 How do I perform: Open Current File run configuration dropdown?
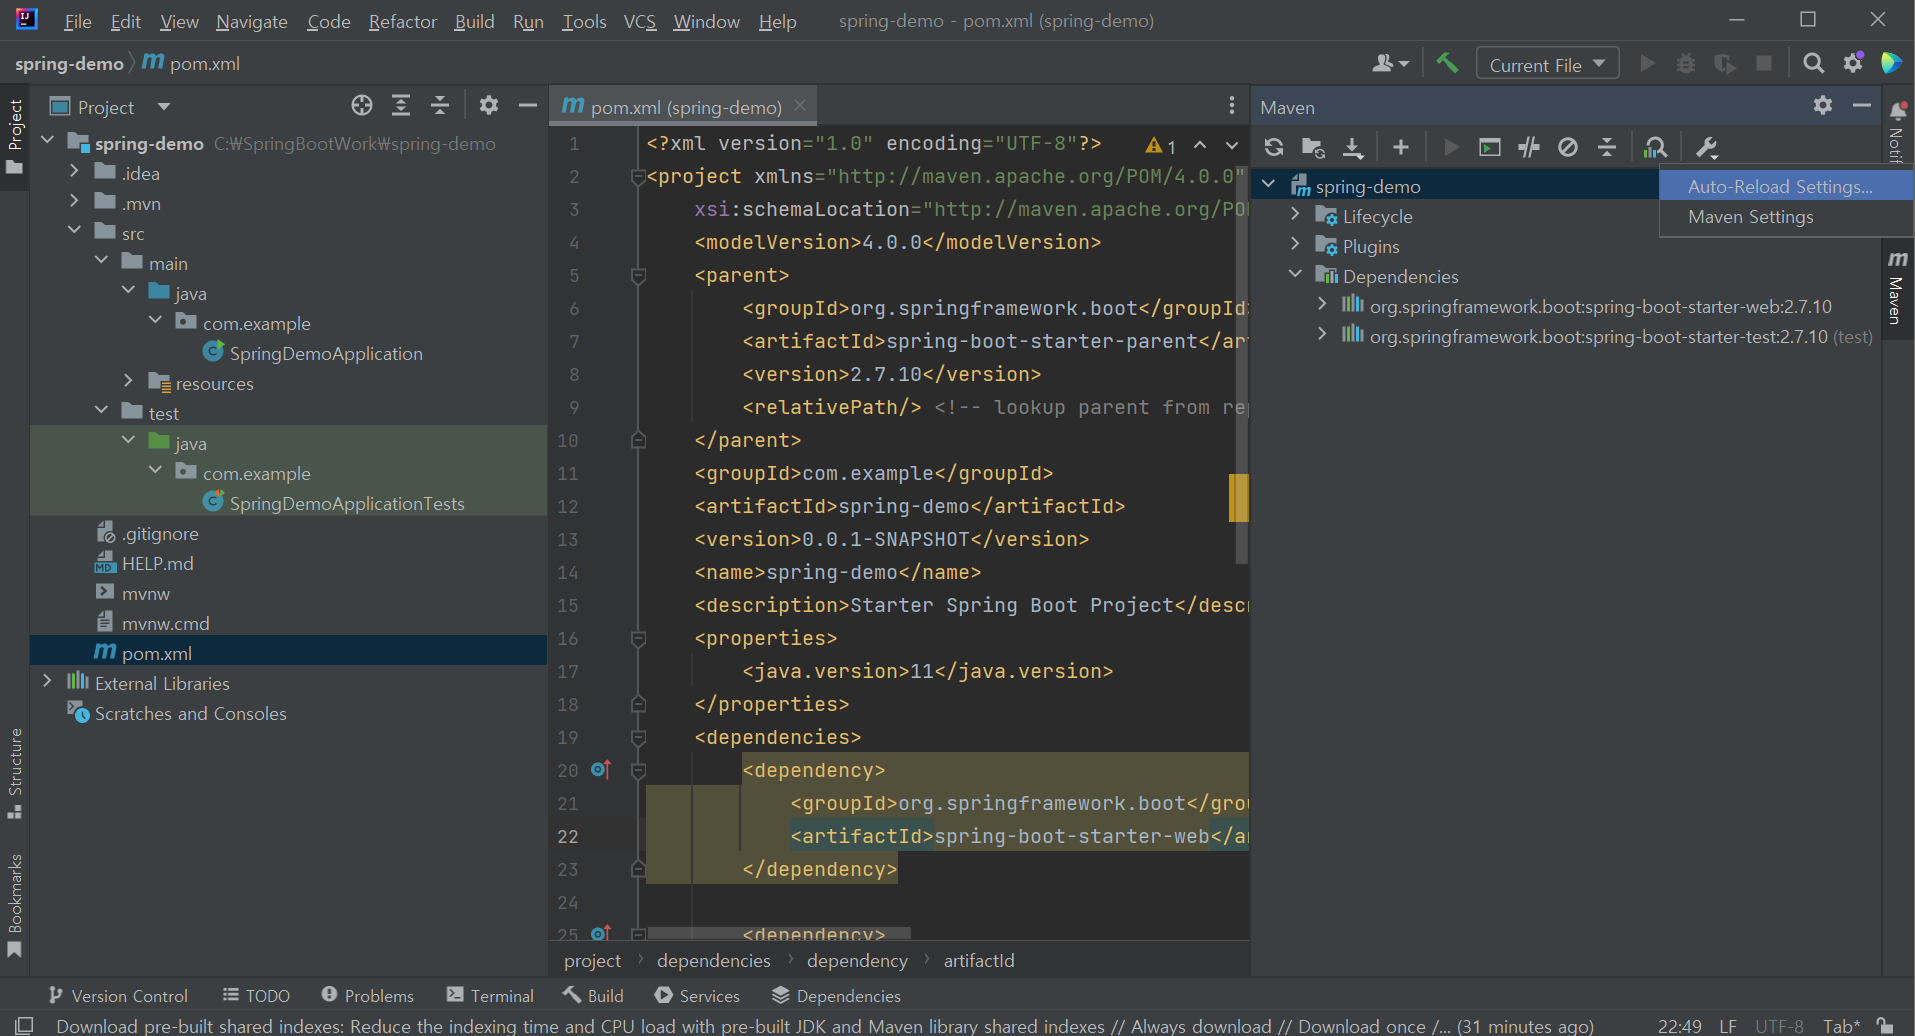(1548, 64)
